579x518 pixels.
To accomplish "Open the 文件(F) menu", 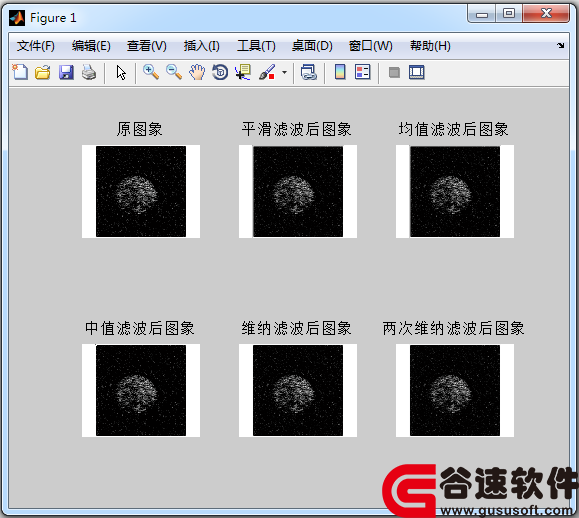I will [36, 46].
